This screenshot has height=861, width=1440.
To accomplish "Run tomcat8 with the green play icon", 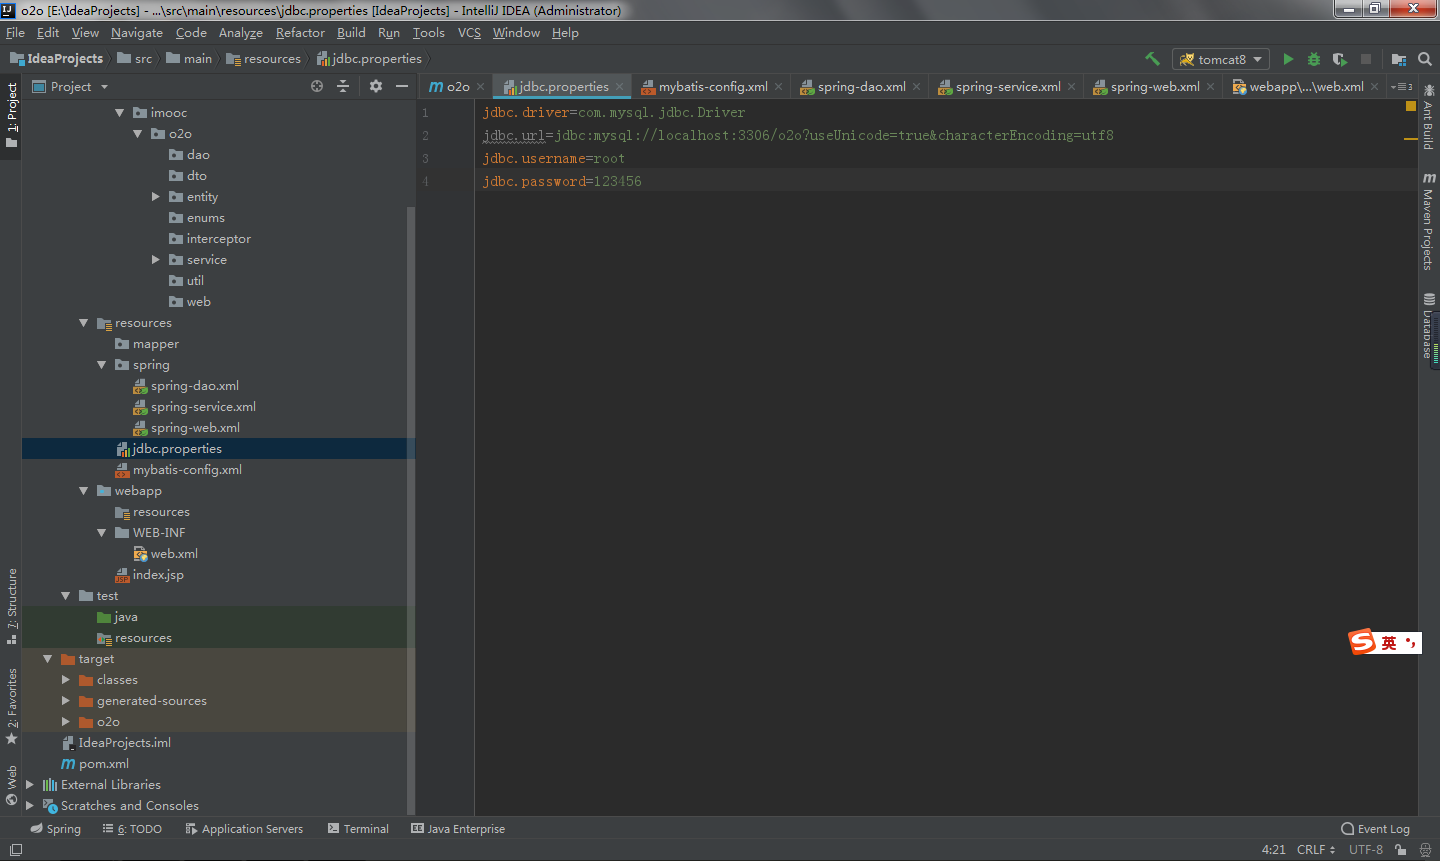I will pyautogui.click(x=1288, y=59).
